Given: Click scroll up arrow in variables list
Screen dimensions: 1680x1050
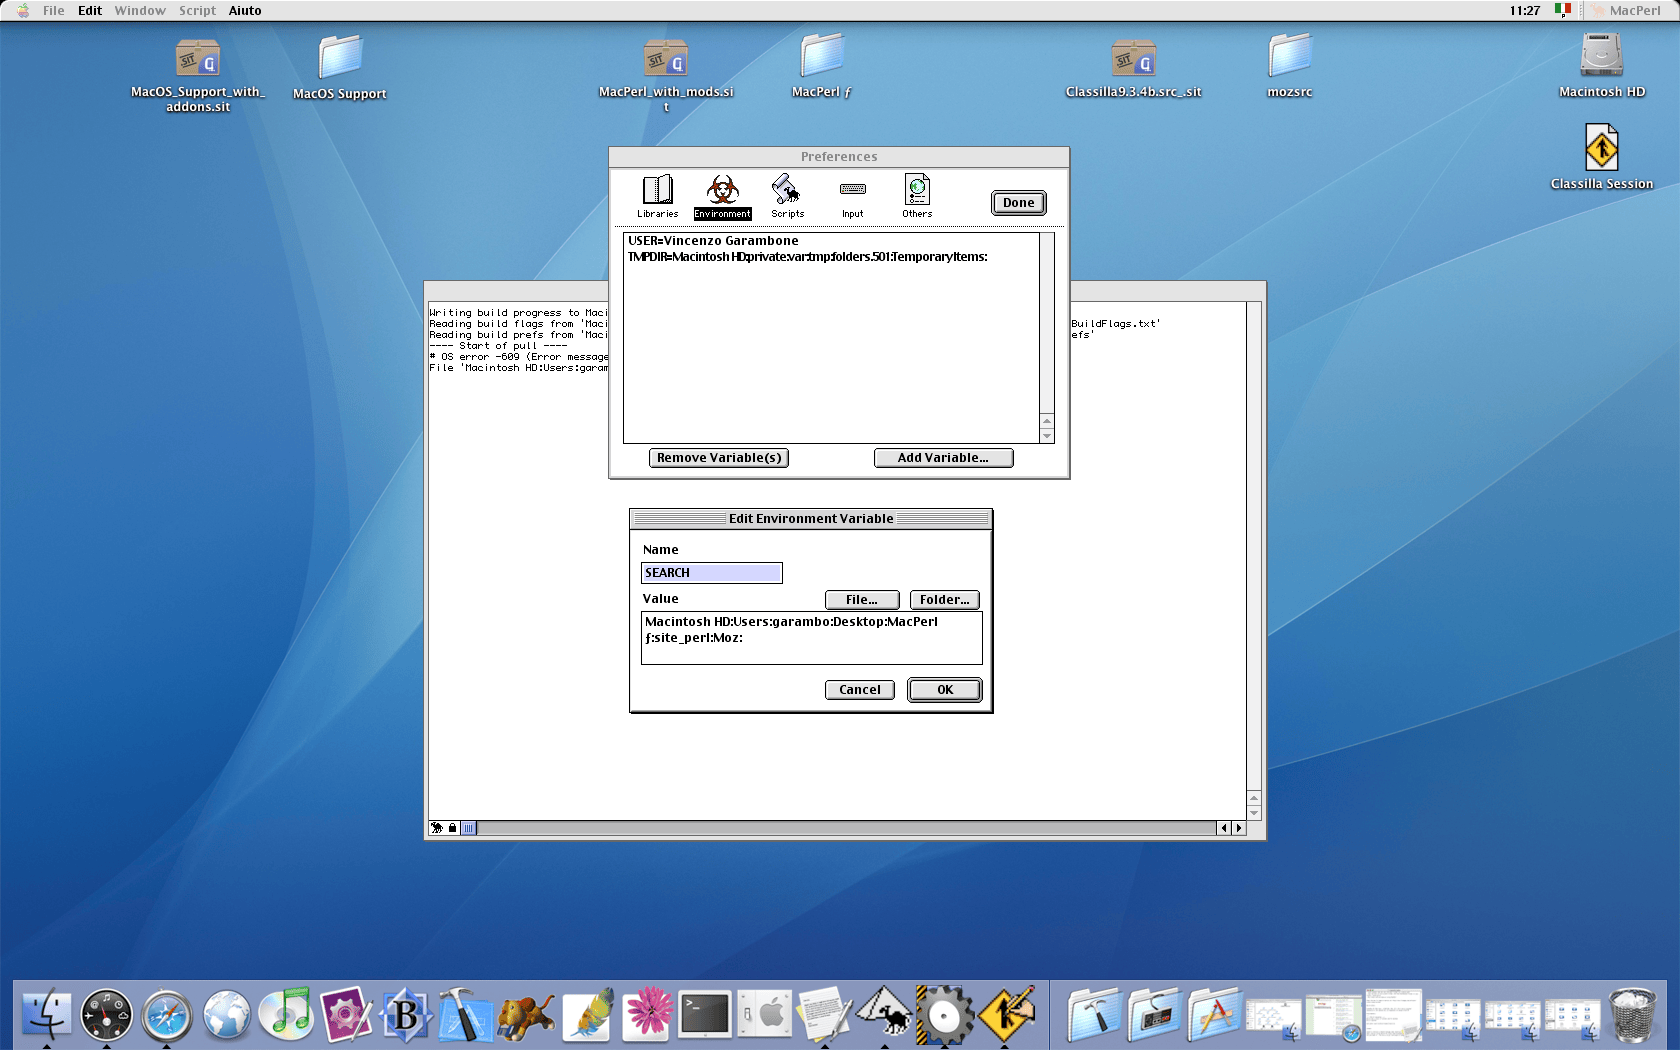Looking at the screenshot, I should click(x=1047, y=421).
